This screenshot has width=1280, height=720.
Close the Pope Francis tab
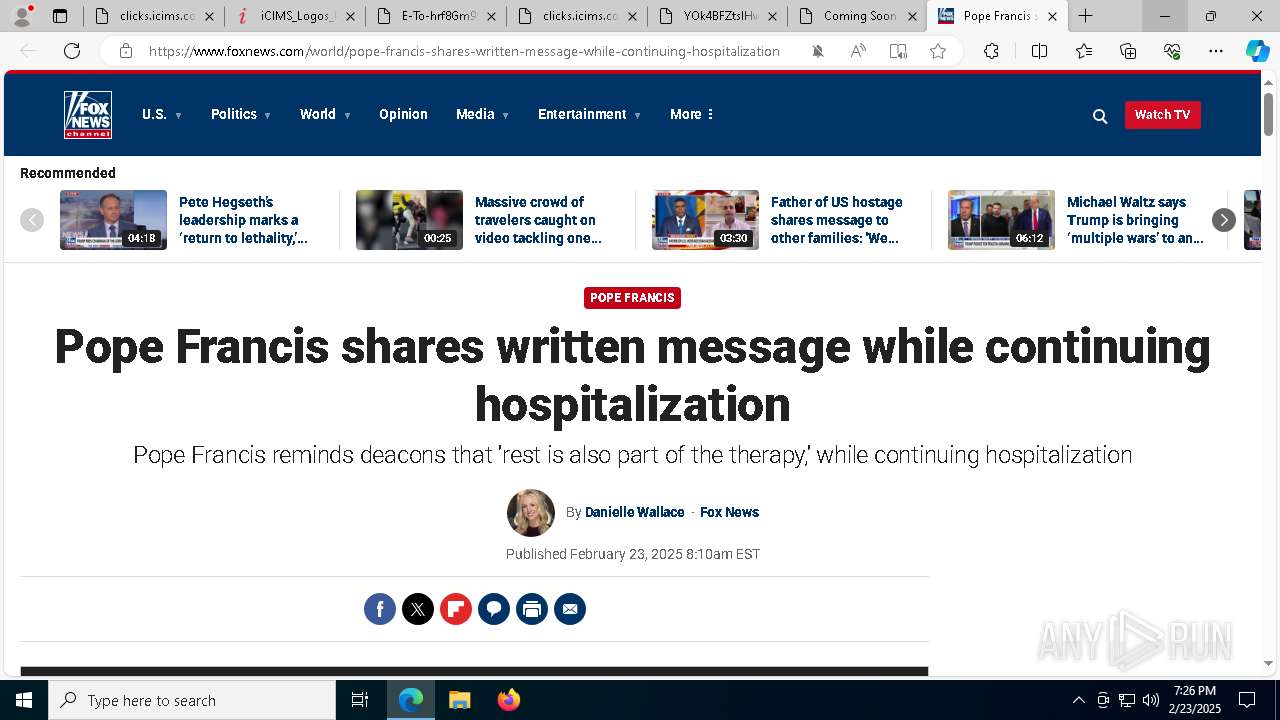1052,16
